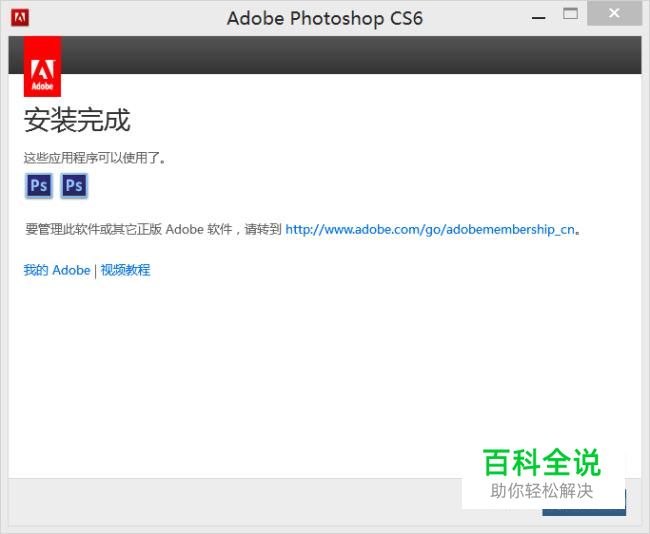
Task: Click the 这些应用程序可以使用了 text
Action: (94, 158)
